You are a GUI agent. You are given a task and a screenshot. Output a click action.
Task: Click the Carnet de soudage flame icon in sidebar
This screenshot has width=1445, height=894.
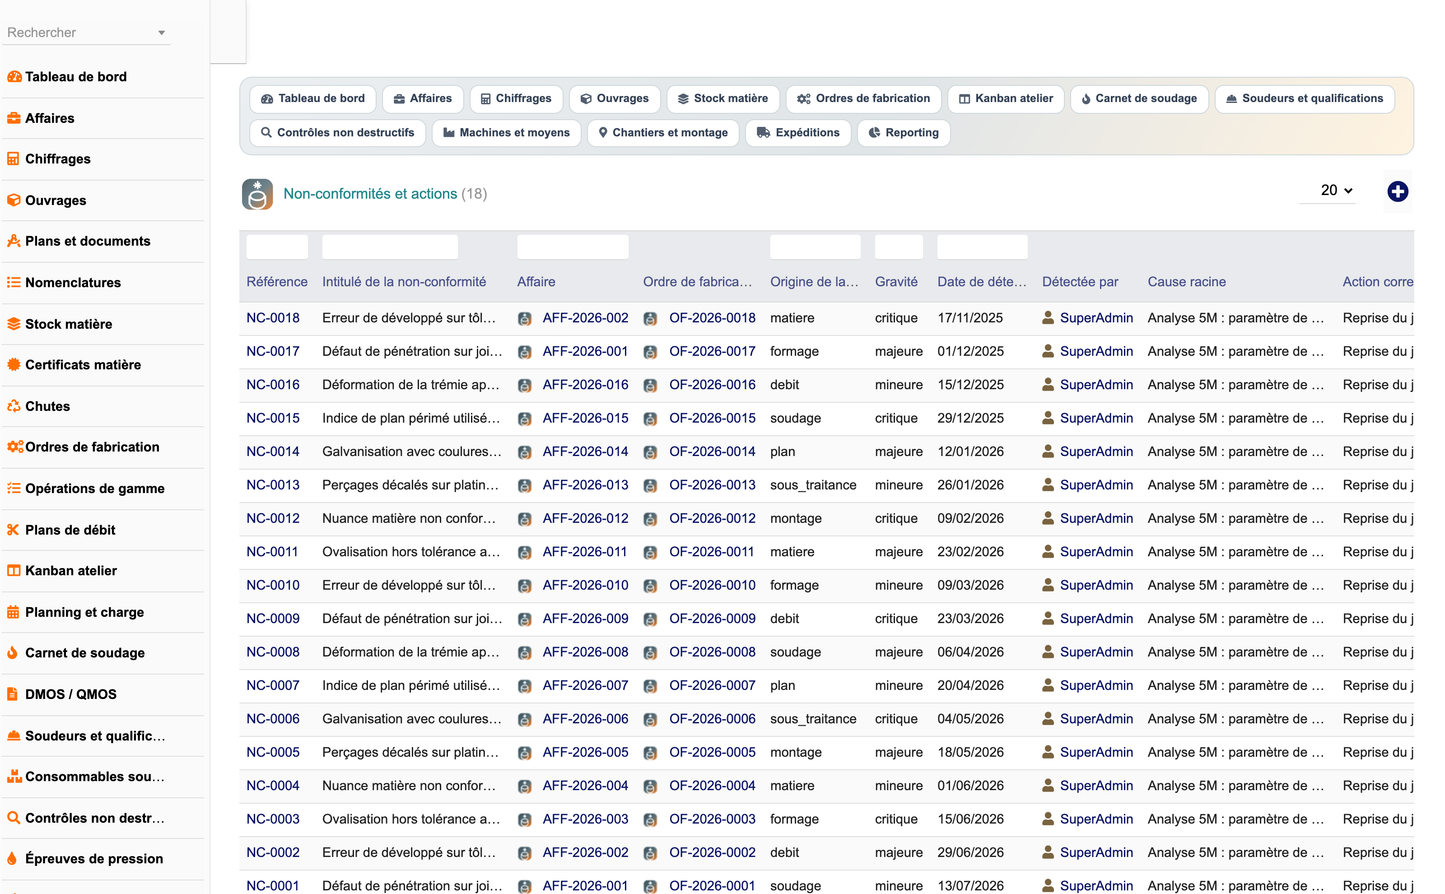coord(13,653)
